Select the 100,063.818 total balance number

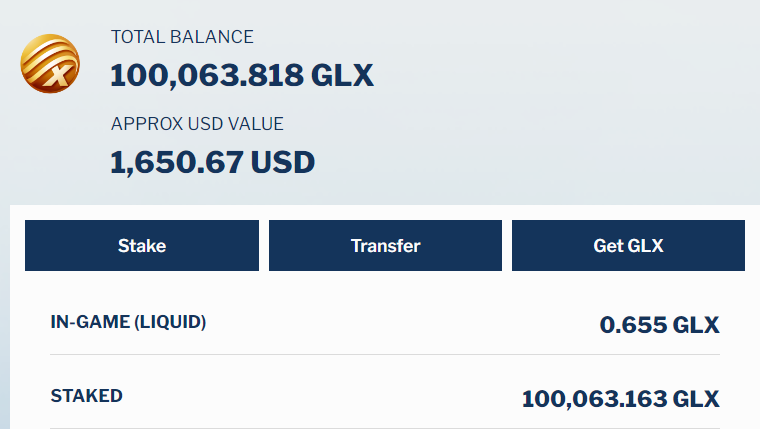[207, 76]
